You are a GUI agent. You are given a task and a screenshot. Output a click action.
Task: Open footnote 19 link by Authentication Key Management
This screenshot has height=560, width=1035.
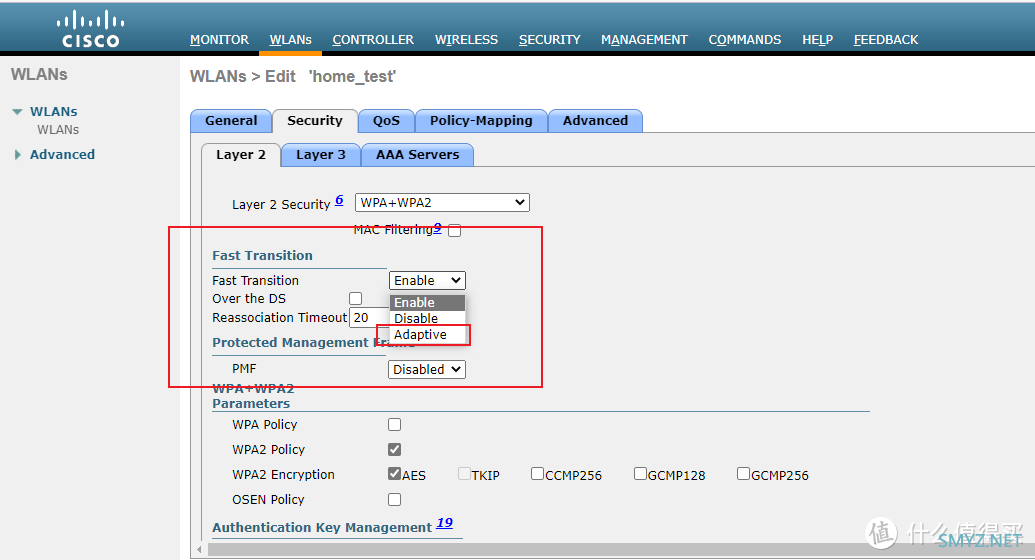444,523
